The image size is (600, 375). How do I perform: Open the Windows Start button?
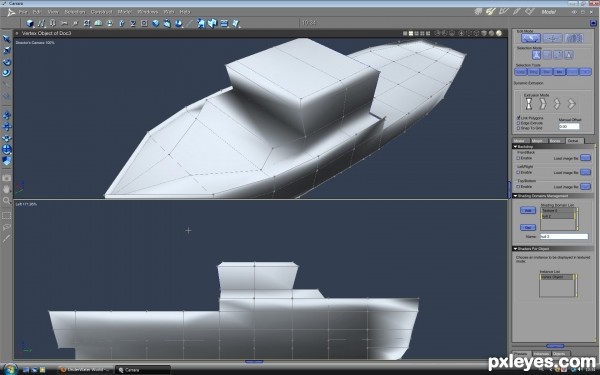10,369
